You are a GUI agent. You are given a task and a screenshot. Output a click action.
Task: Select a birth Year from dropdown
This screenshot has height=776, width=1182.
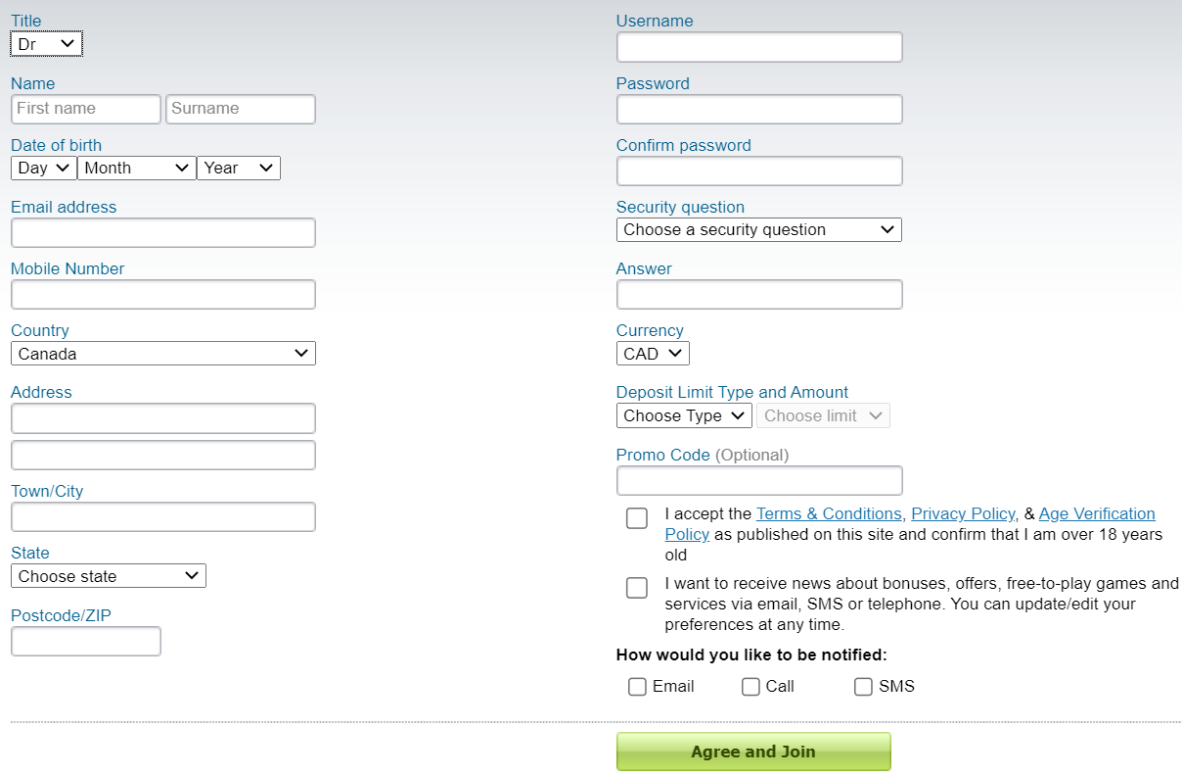[x=238, y=168]
